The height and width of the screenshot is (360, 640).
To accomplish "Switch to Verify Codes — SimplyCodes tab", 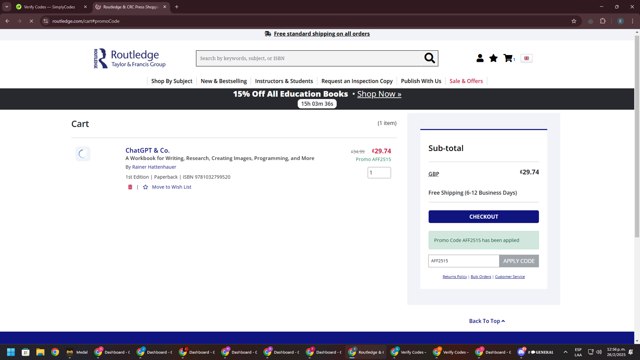I will 49,7.
